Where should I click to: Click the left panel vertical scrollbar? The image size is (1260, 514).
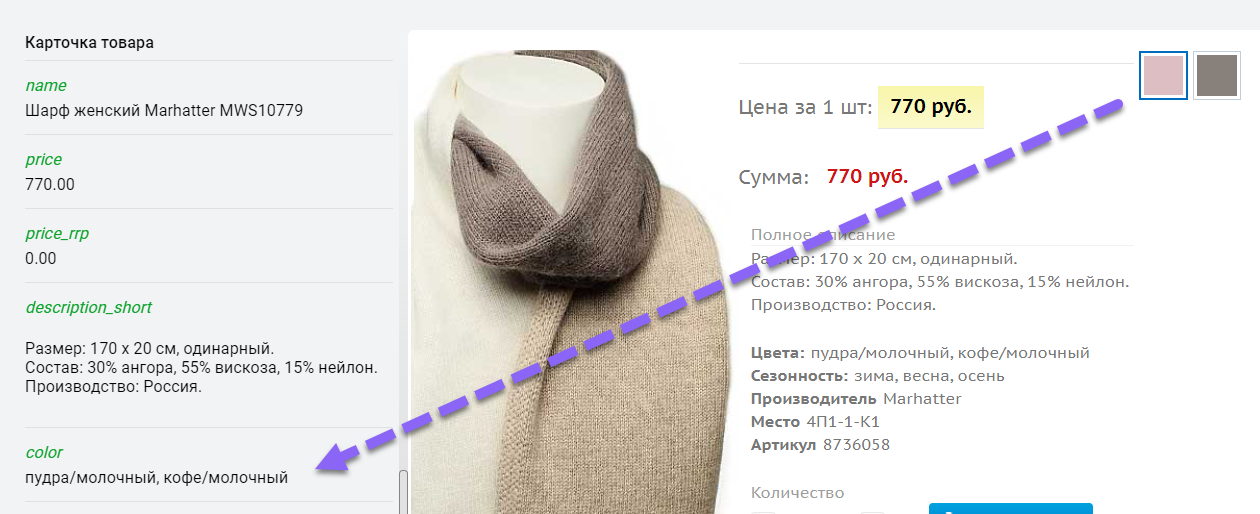403,491
